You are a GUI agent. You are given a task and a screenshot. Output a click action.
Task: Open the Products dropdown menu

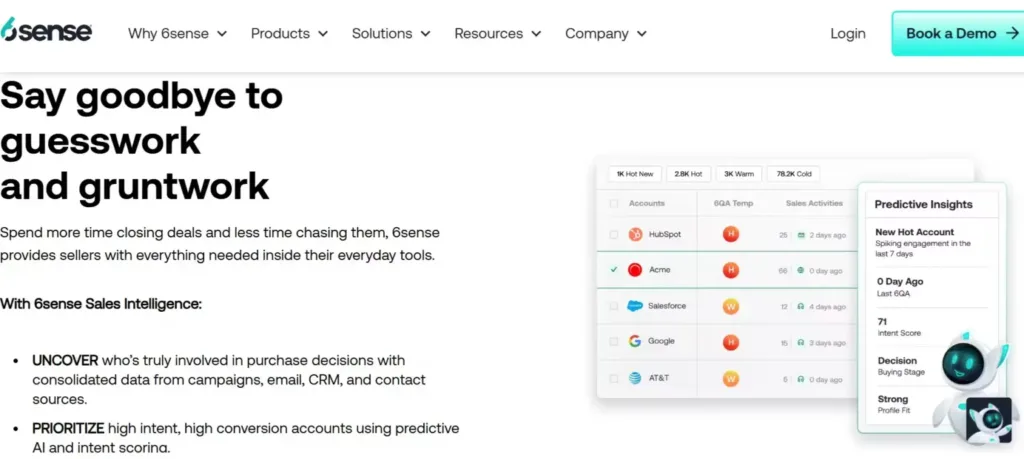pos(289,33)
